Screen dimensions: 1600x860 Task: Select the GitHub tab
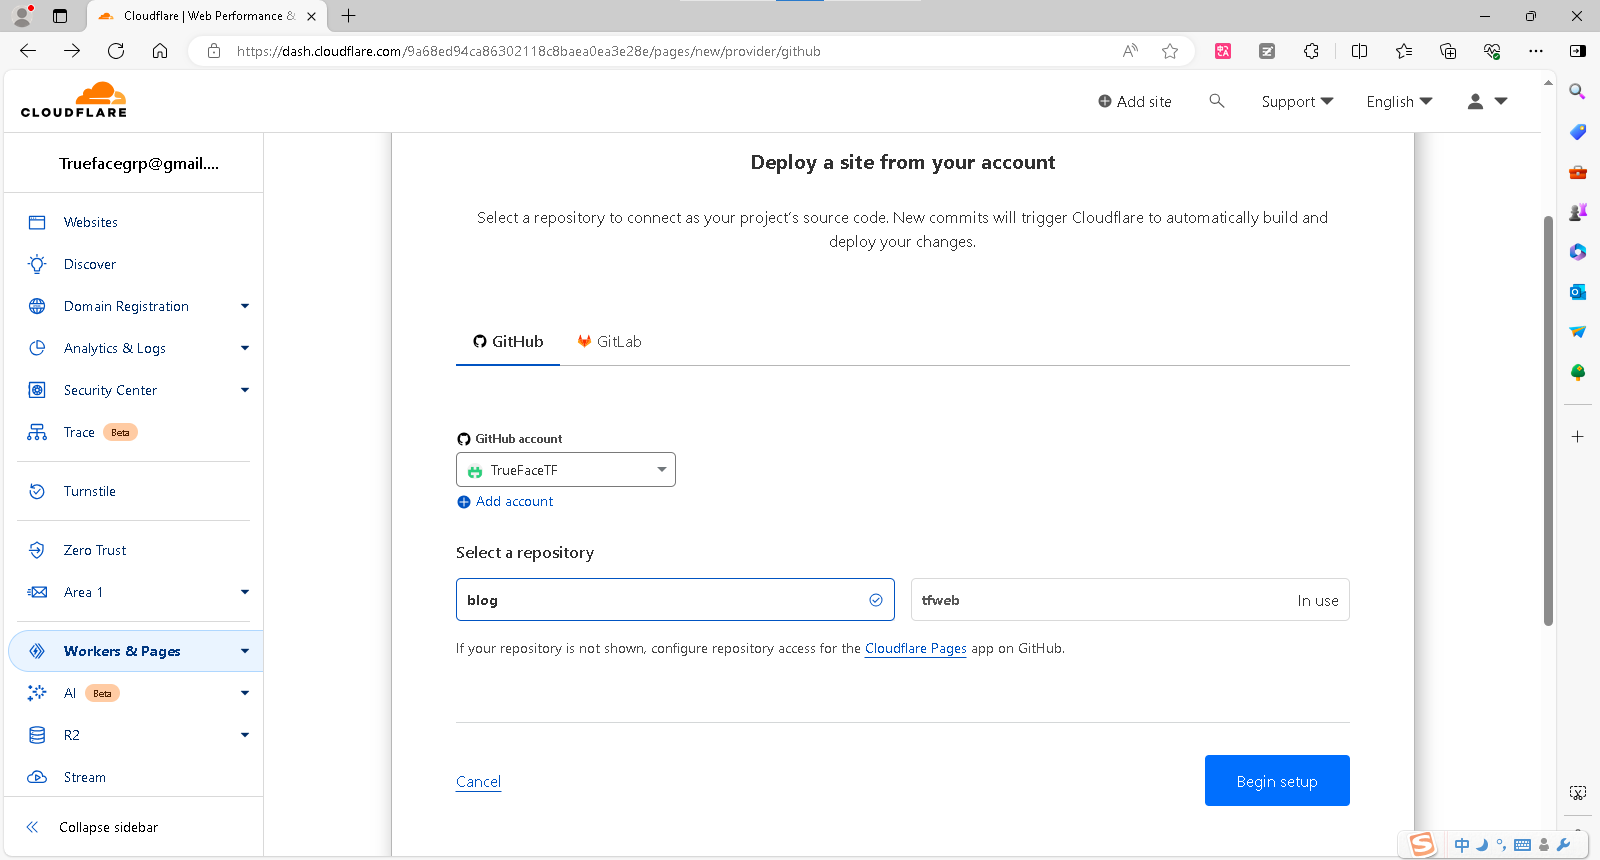(x=508, y=342)
